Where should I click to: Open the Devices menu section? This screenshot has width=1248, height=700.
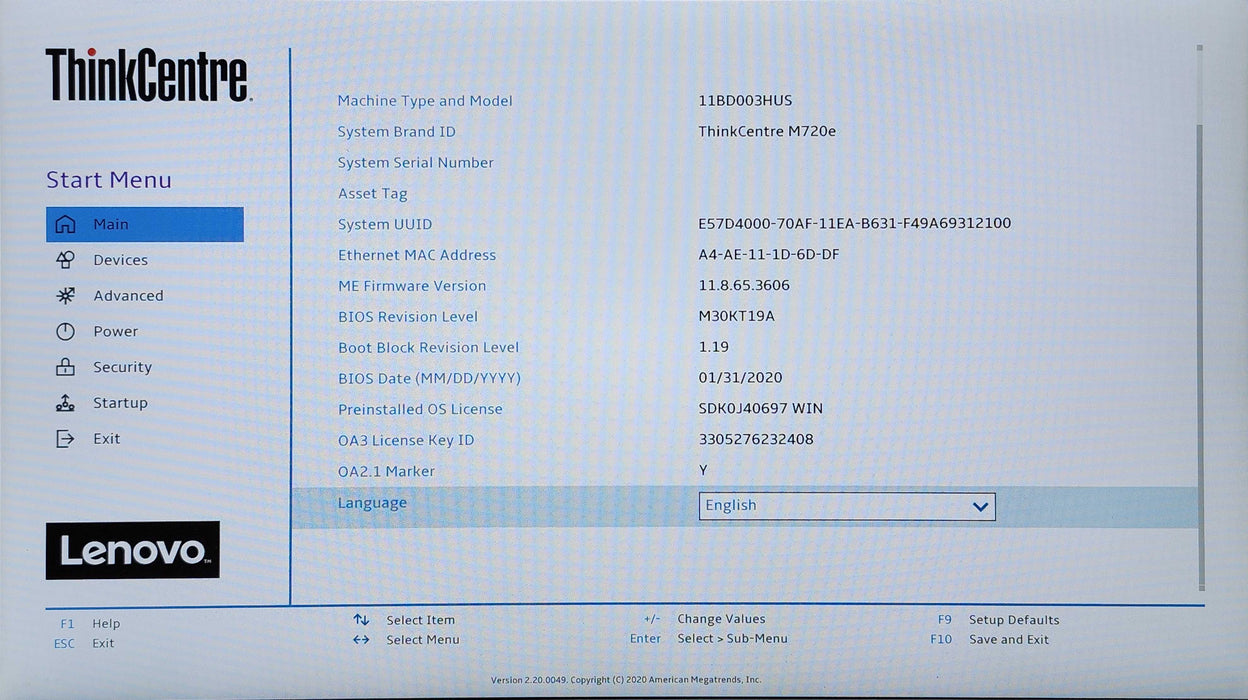pos(120,260)
